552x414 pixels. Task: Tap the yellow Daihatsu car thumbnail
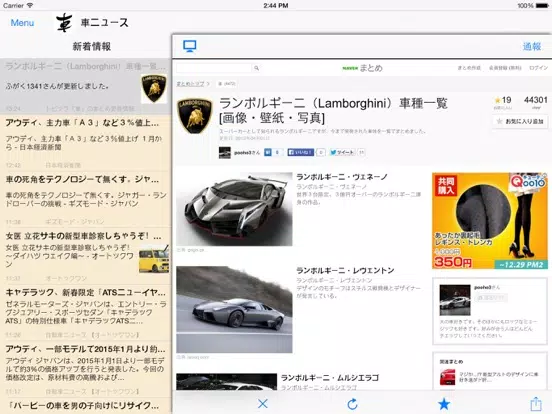154,259
